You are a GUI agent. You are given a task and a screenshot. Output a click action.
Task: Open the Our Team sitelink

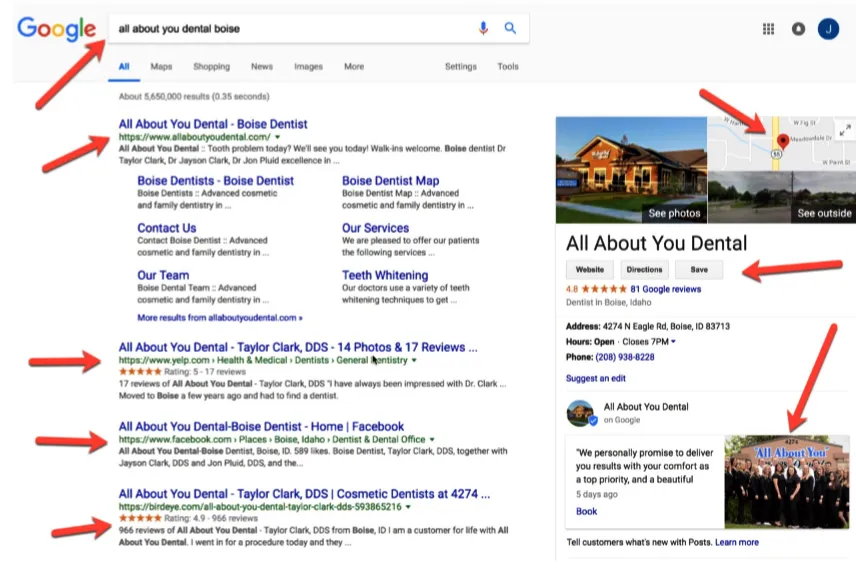tap(163, 275)
